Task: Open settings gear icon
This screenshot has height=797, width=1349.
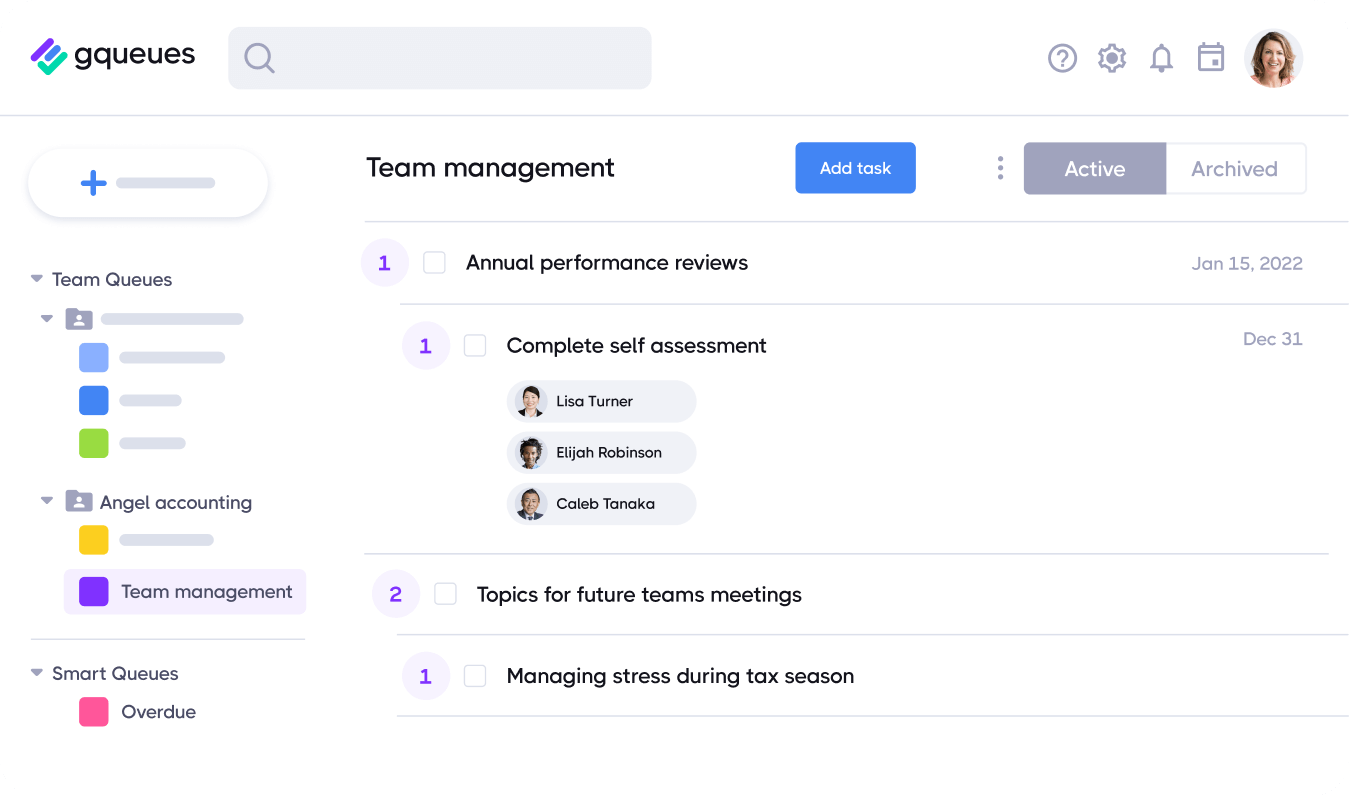Action: tap(1112, 58)
